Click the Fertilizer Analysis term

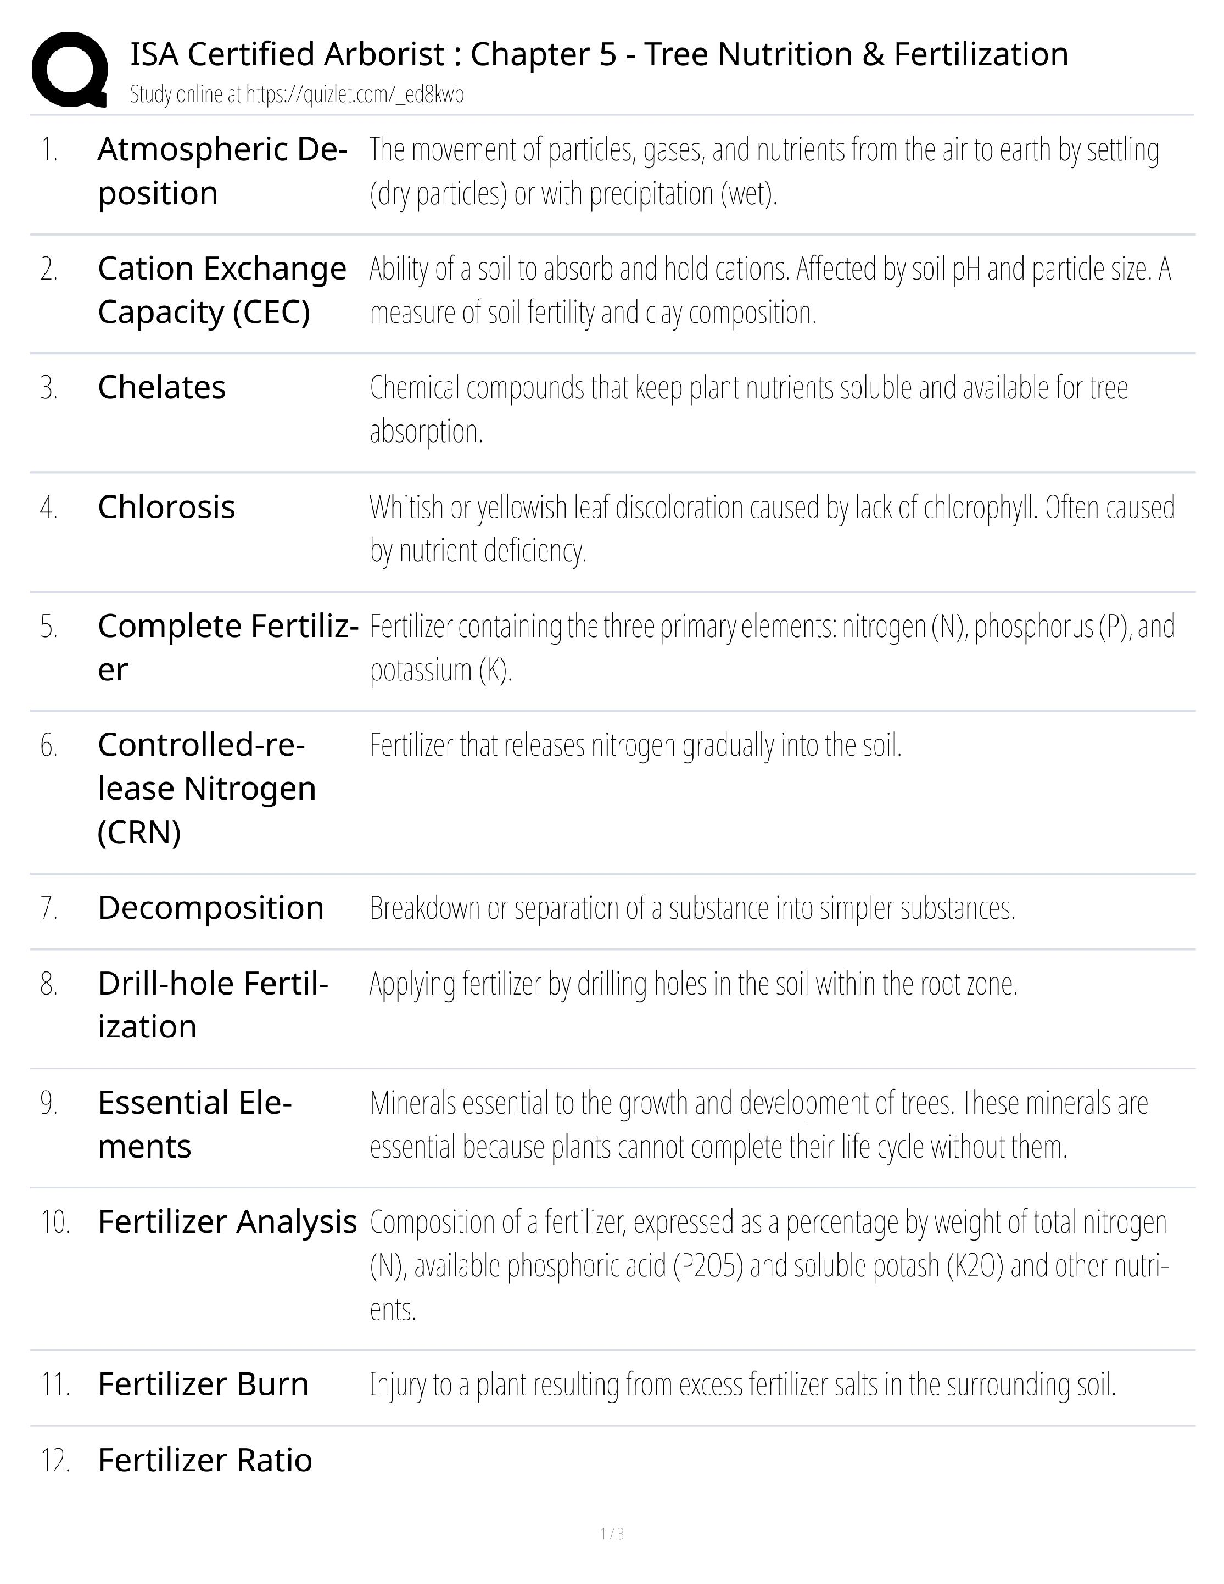coord(227,1222)
